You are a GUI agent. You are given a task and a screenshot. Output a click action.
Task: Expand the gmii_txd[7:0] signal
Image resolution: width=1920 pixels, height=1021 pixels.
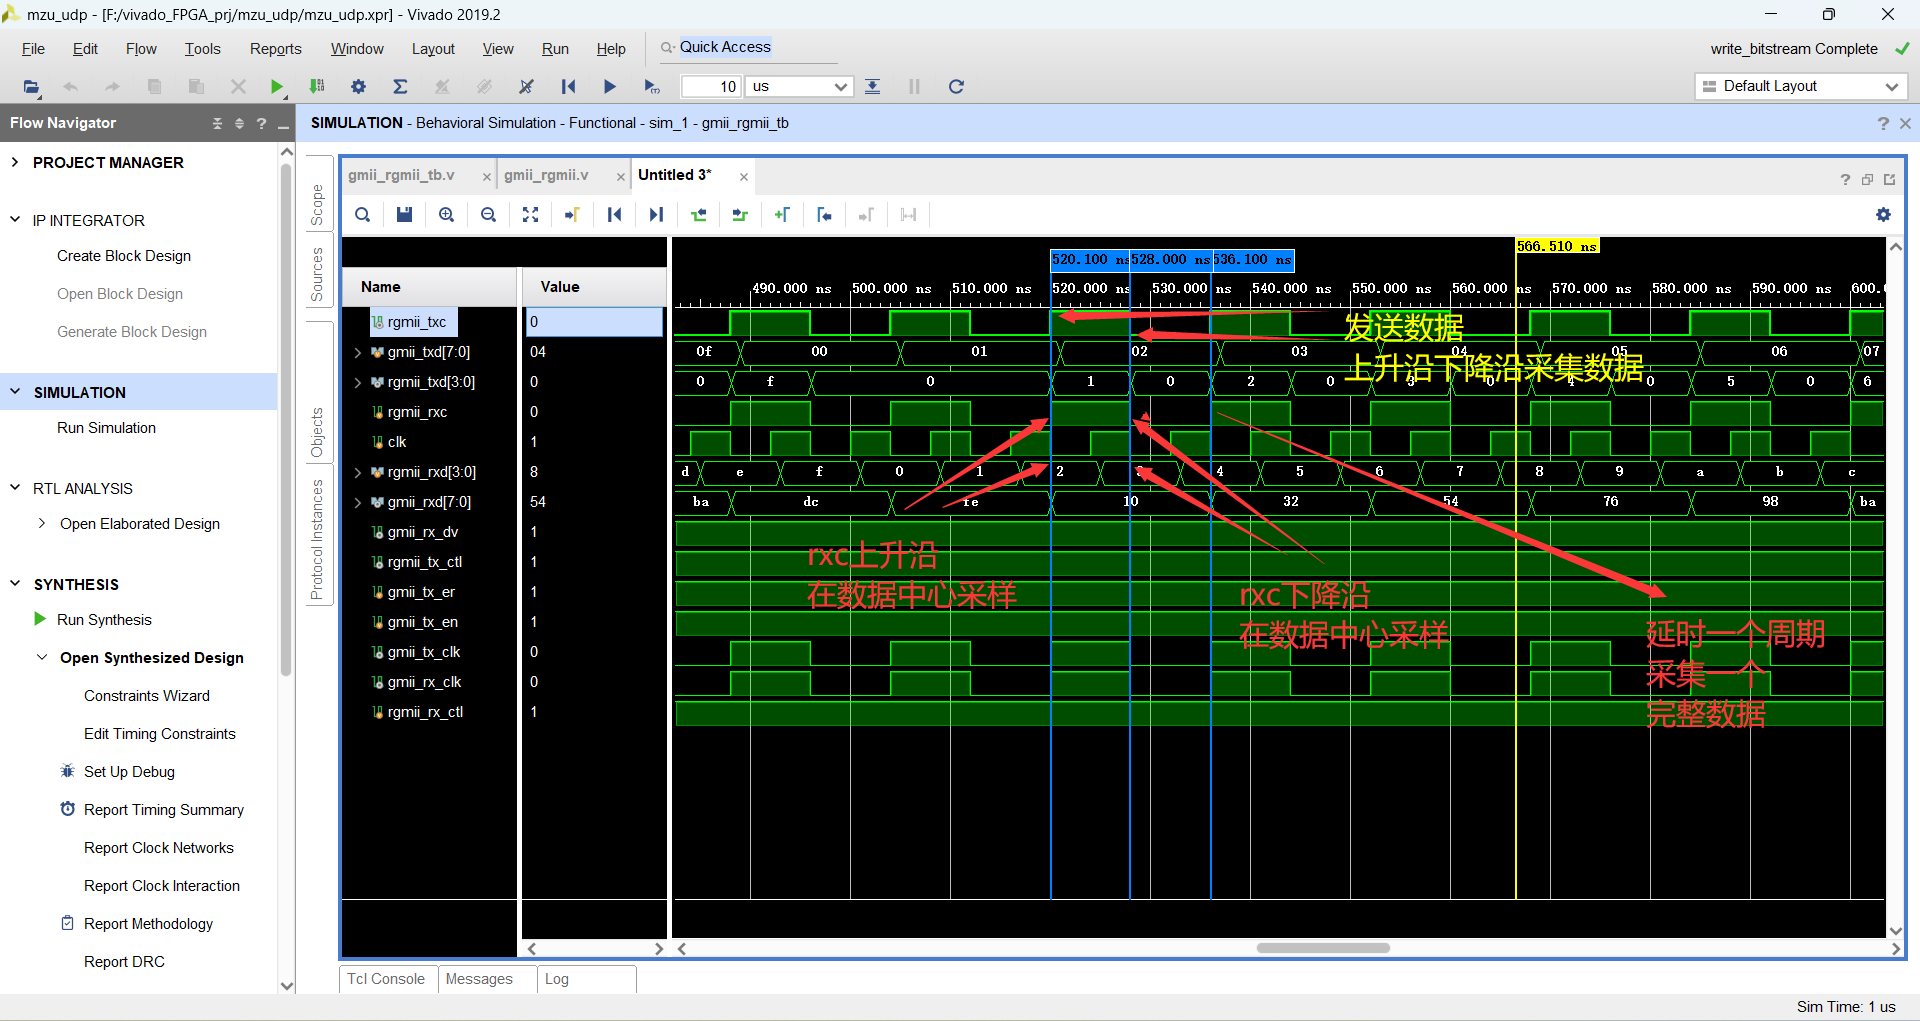click(x=357, y=352)
